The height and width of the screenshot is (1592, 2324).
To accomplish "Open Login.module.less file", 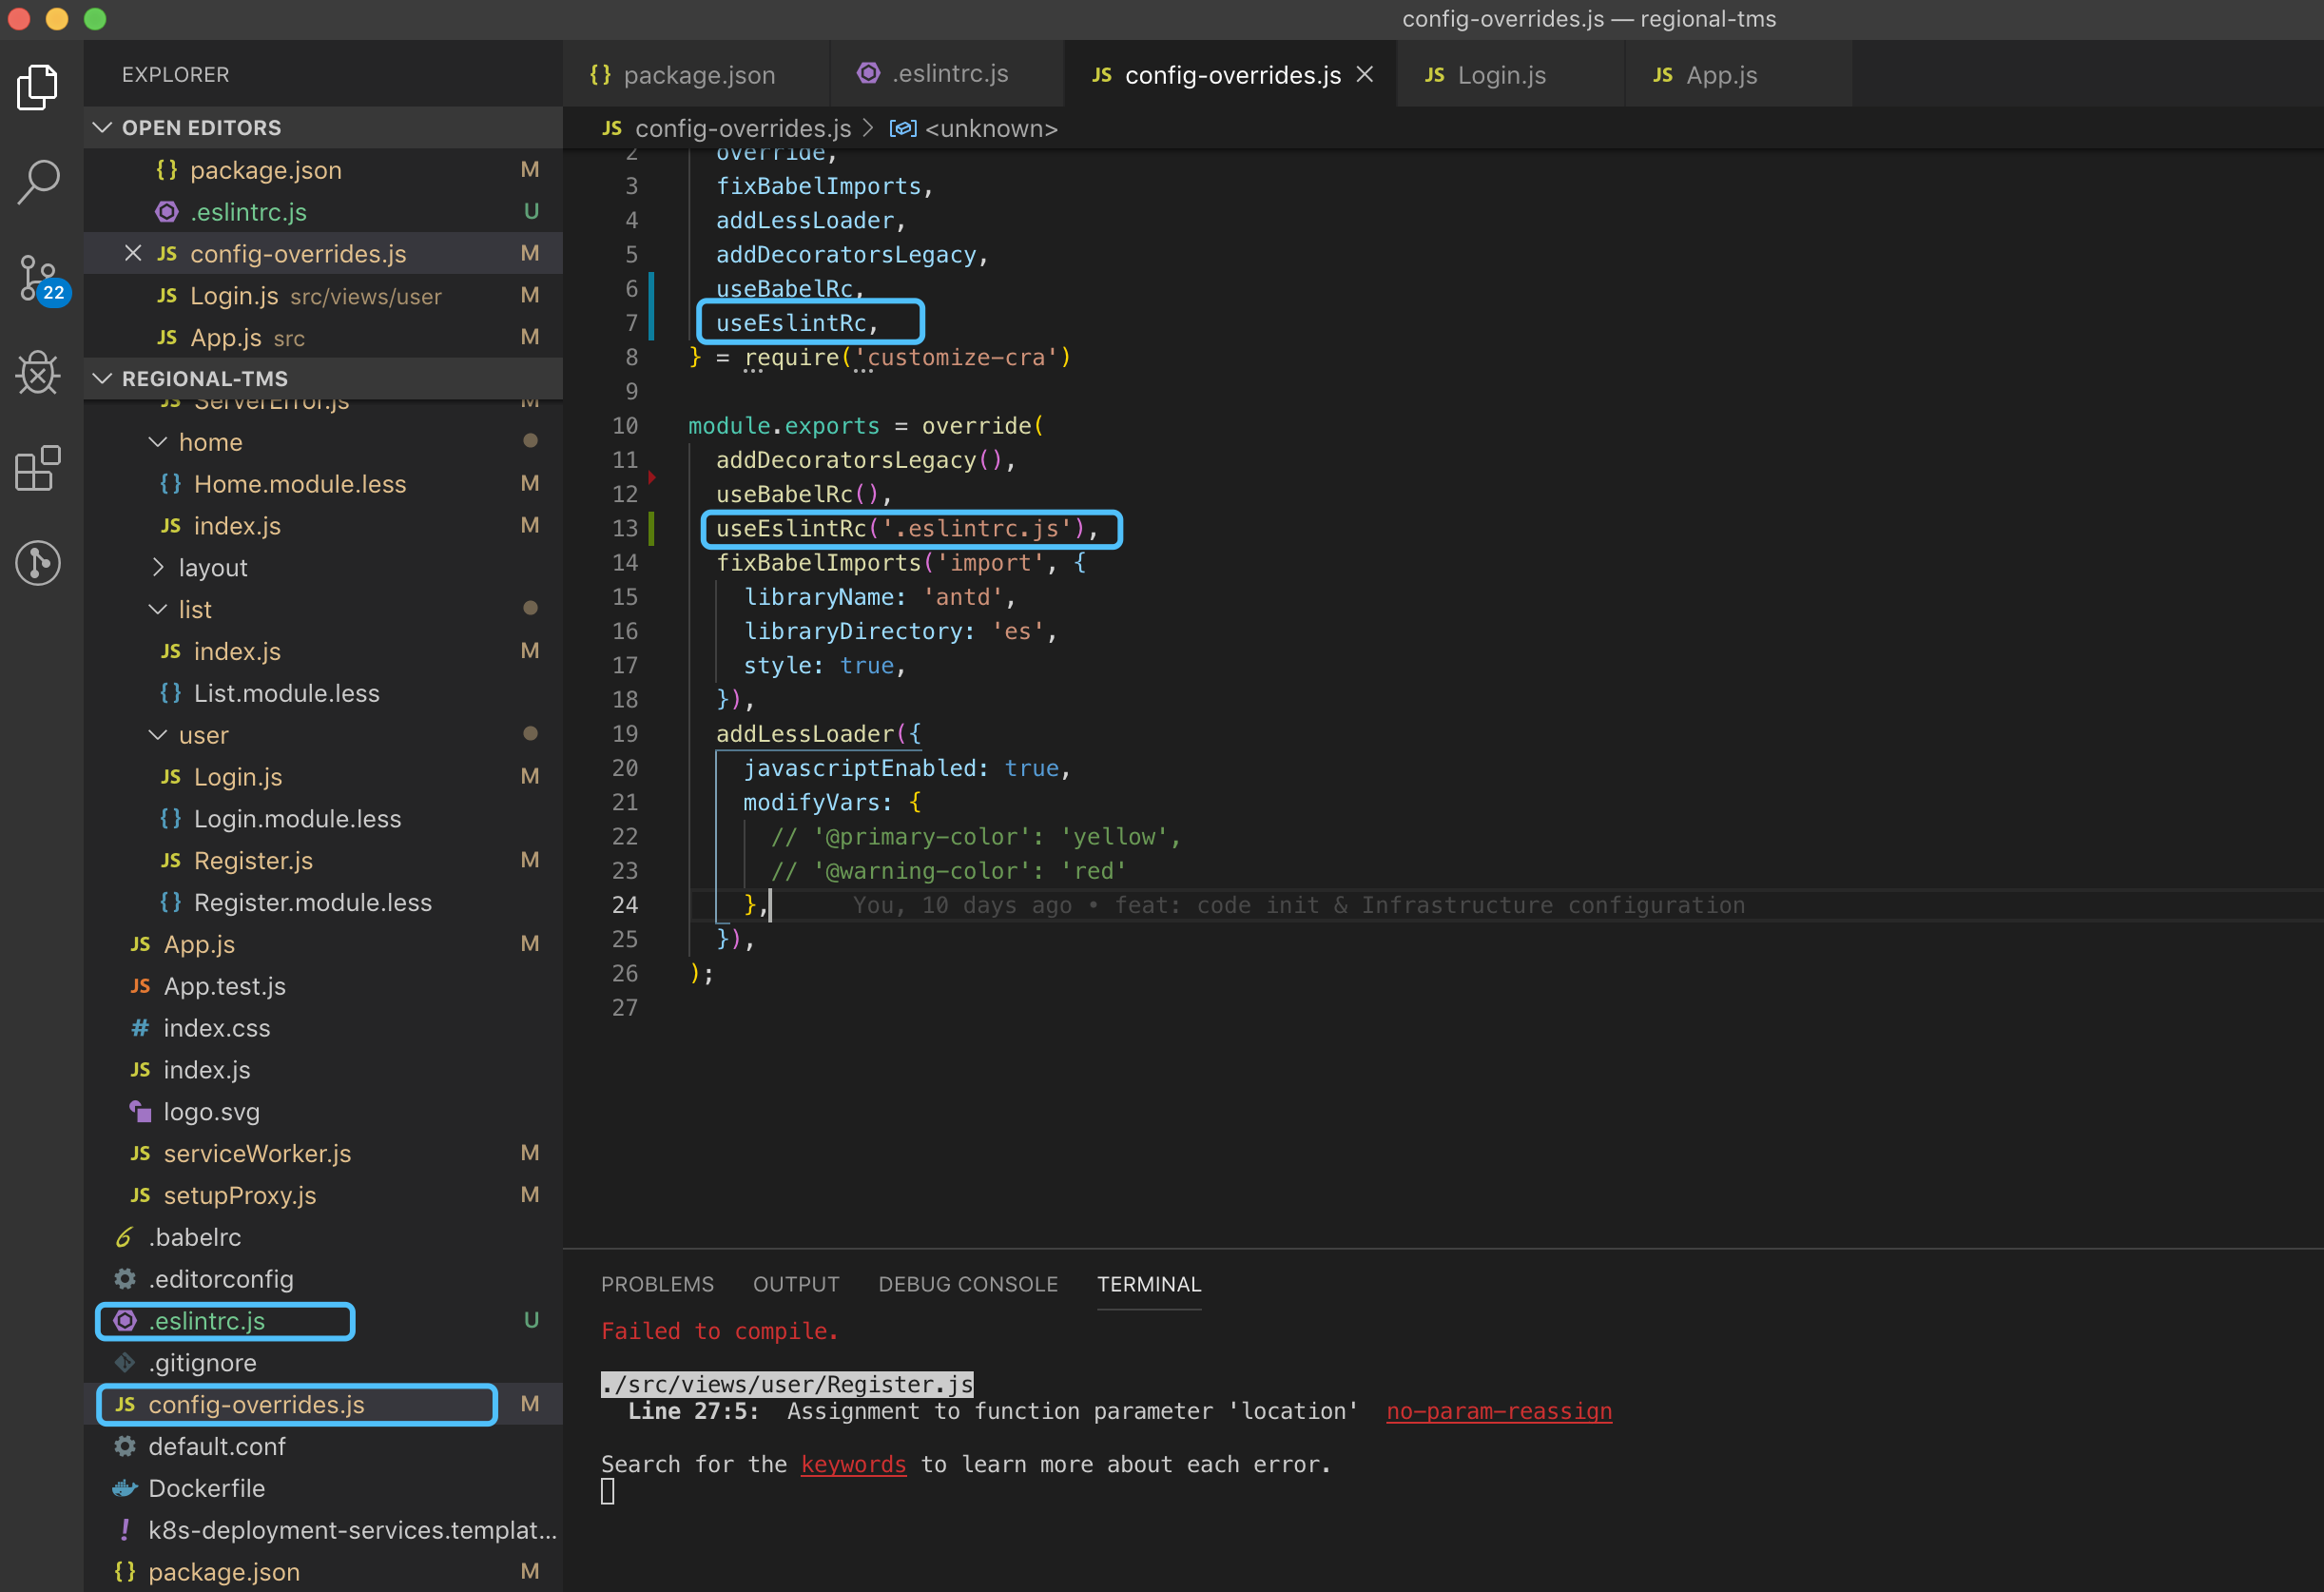I will (x=323, y=819).
